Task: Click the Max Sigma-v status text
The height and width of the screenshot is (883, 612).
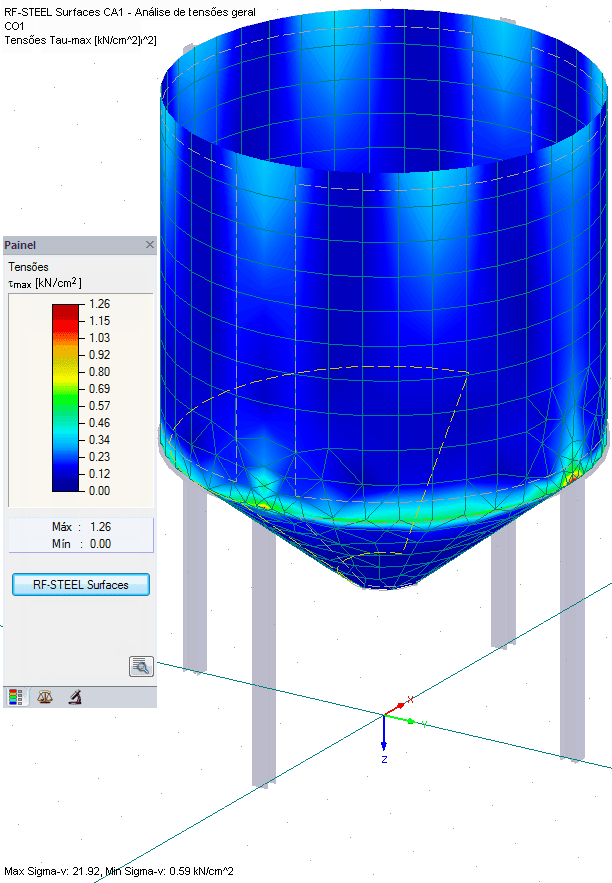Action: pyautogui.click(x=118, y=871)
